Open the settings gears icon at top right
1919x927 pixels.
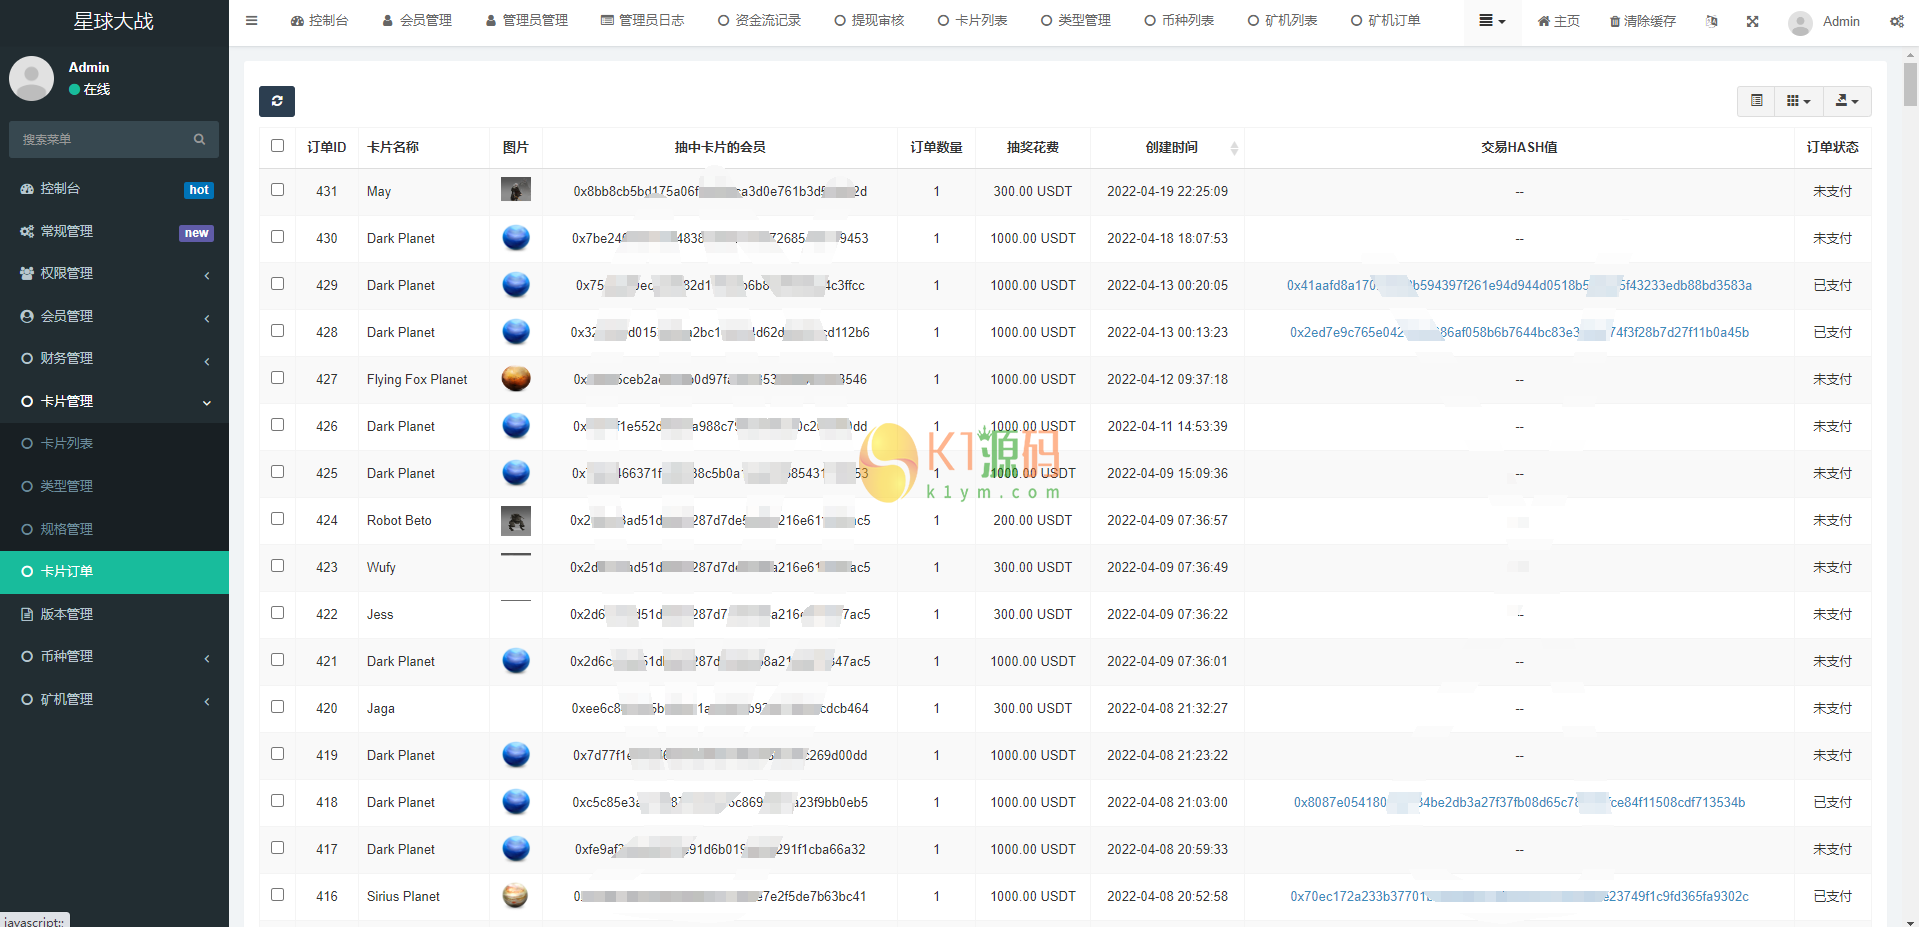click(x=1896, y=21)
